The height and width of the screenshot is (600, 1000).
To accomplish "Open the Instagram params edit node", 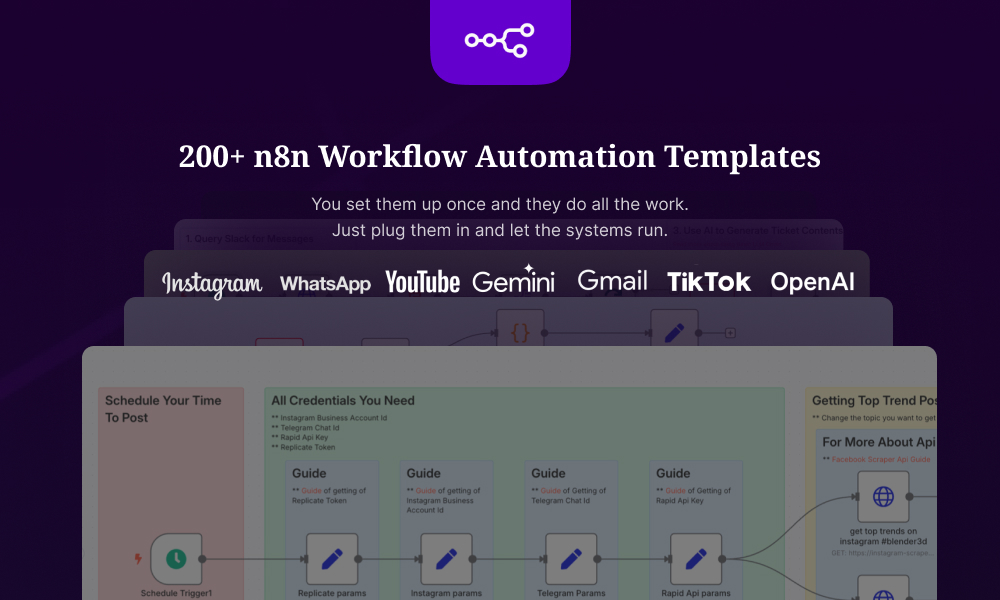I will [x=447, y=558].
